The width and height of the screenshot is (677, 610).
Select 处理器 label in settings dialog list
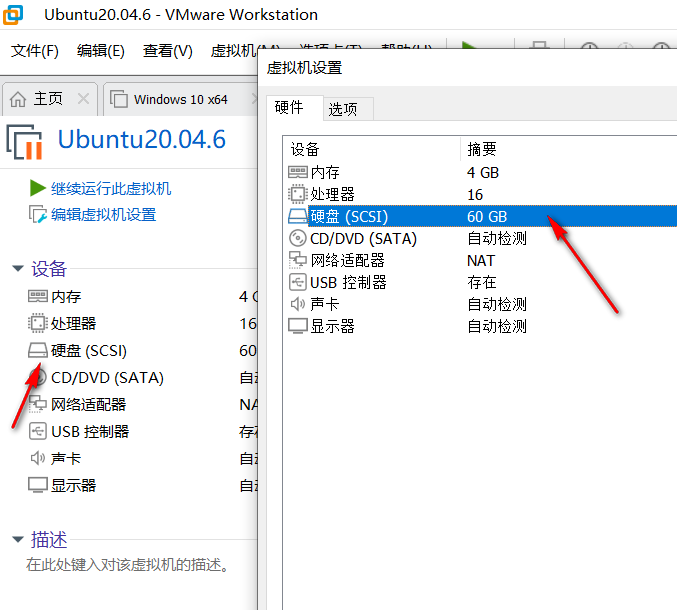(332, 195)
